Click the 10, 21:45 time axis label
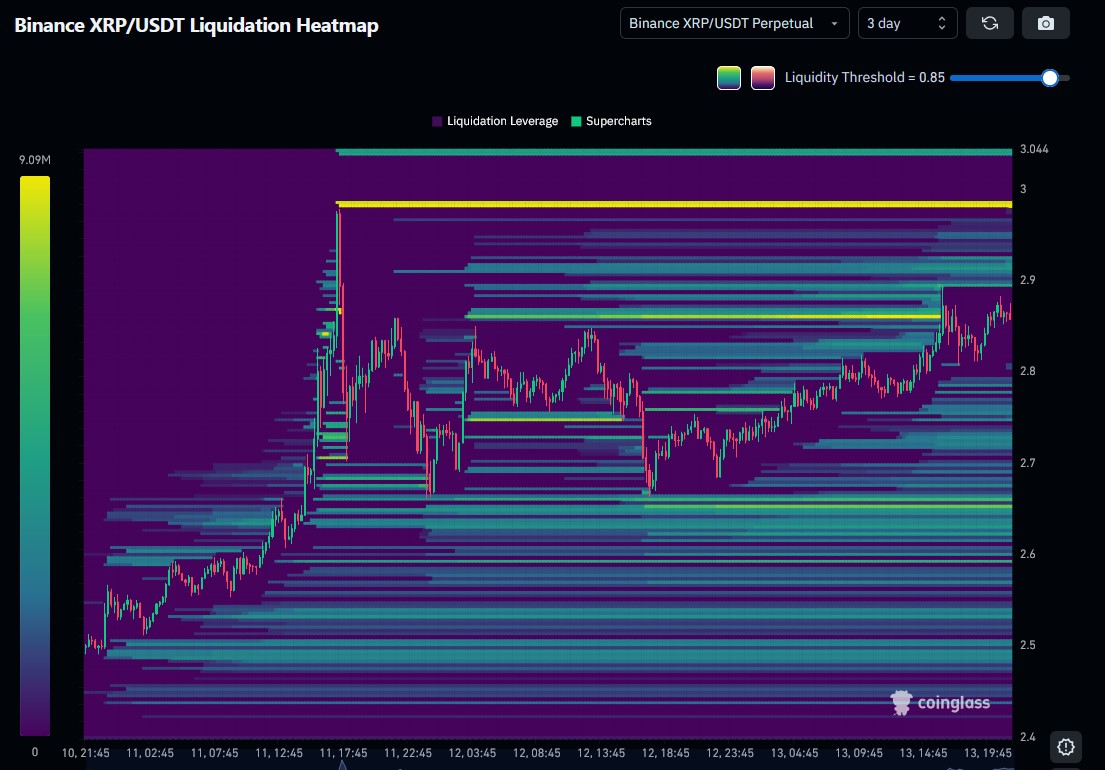Viewport: 1105px width, 770px height. 85,753
